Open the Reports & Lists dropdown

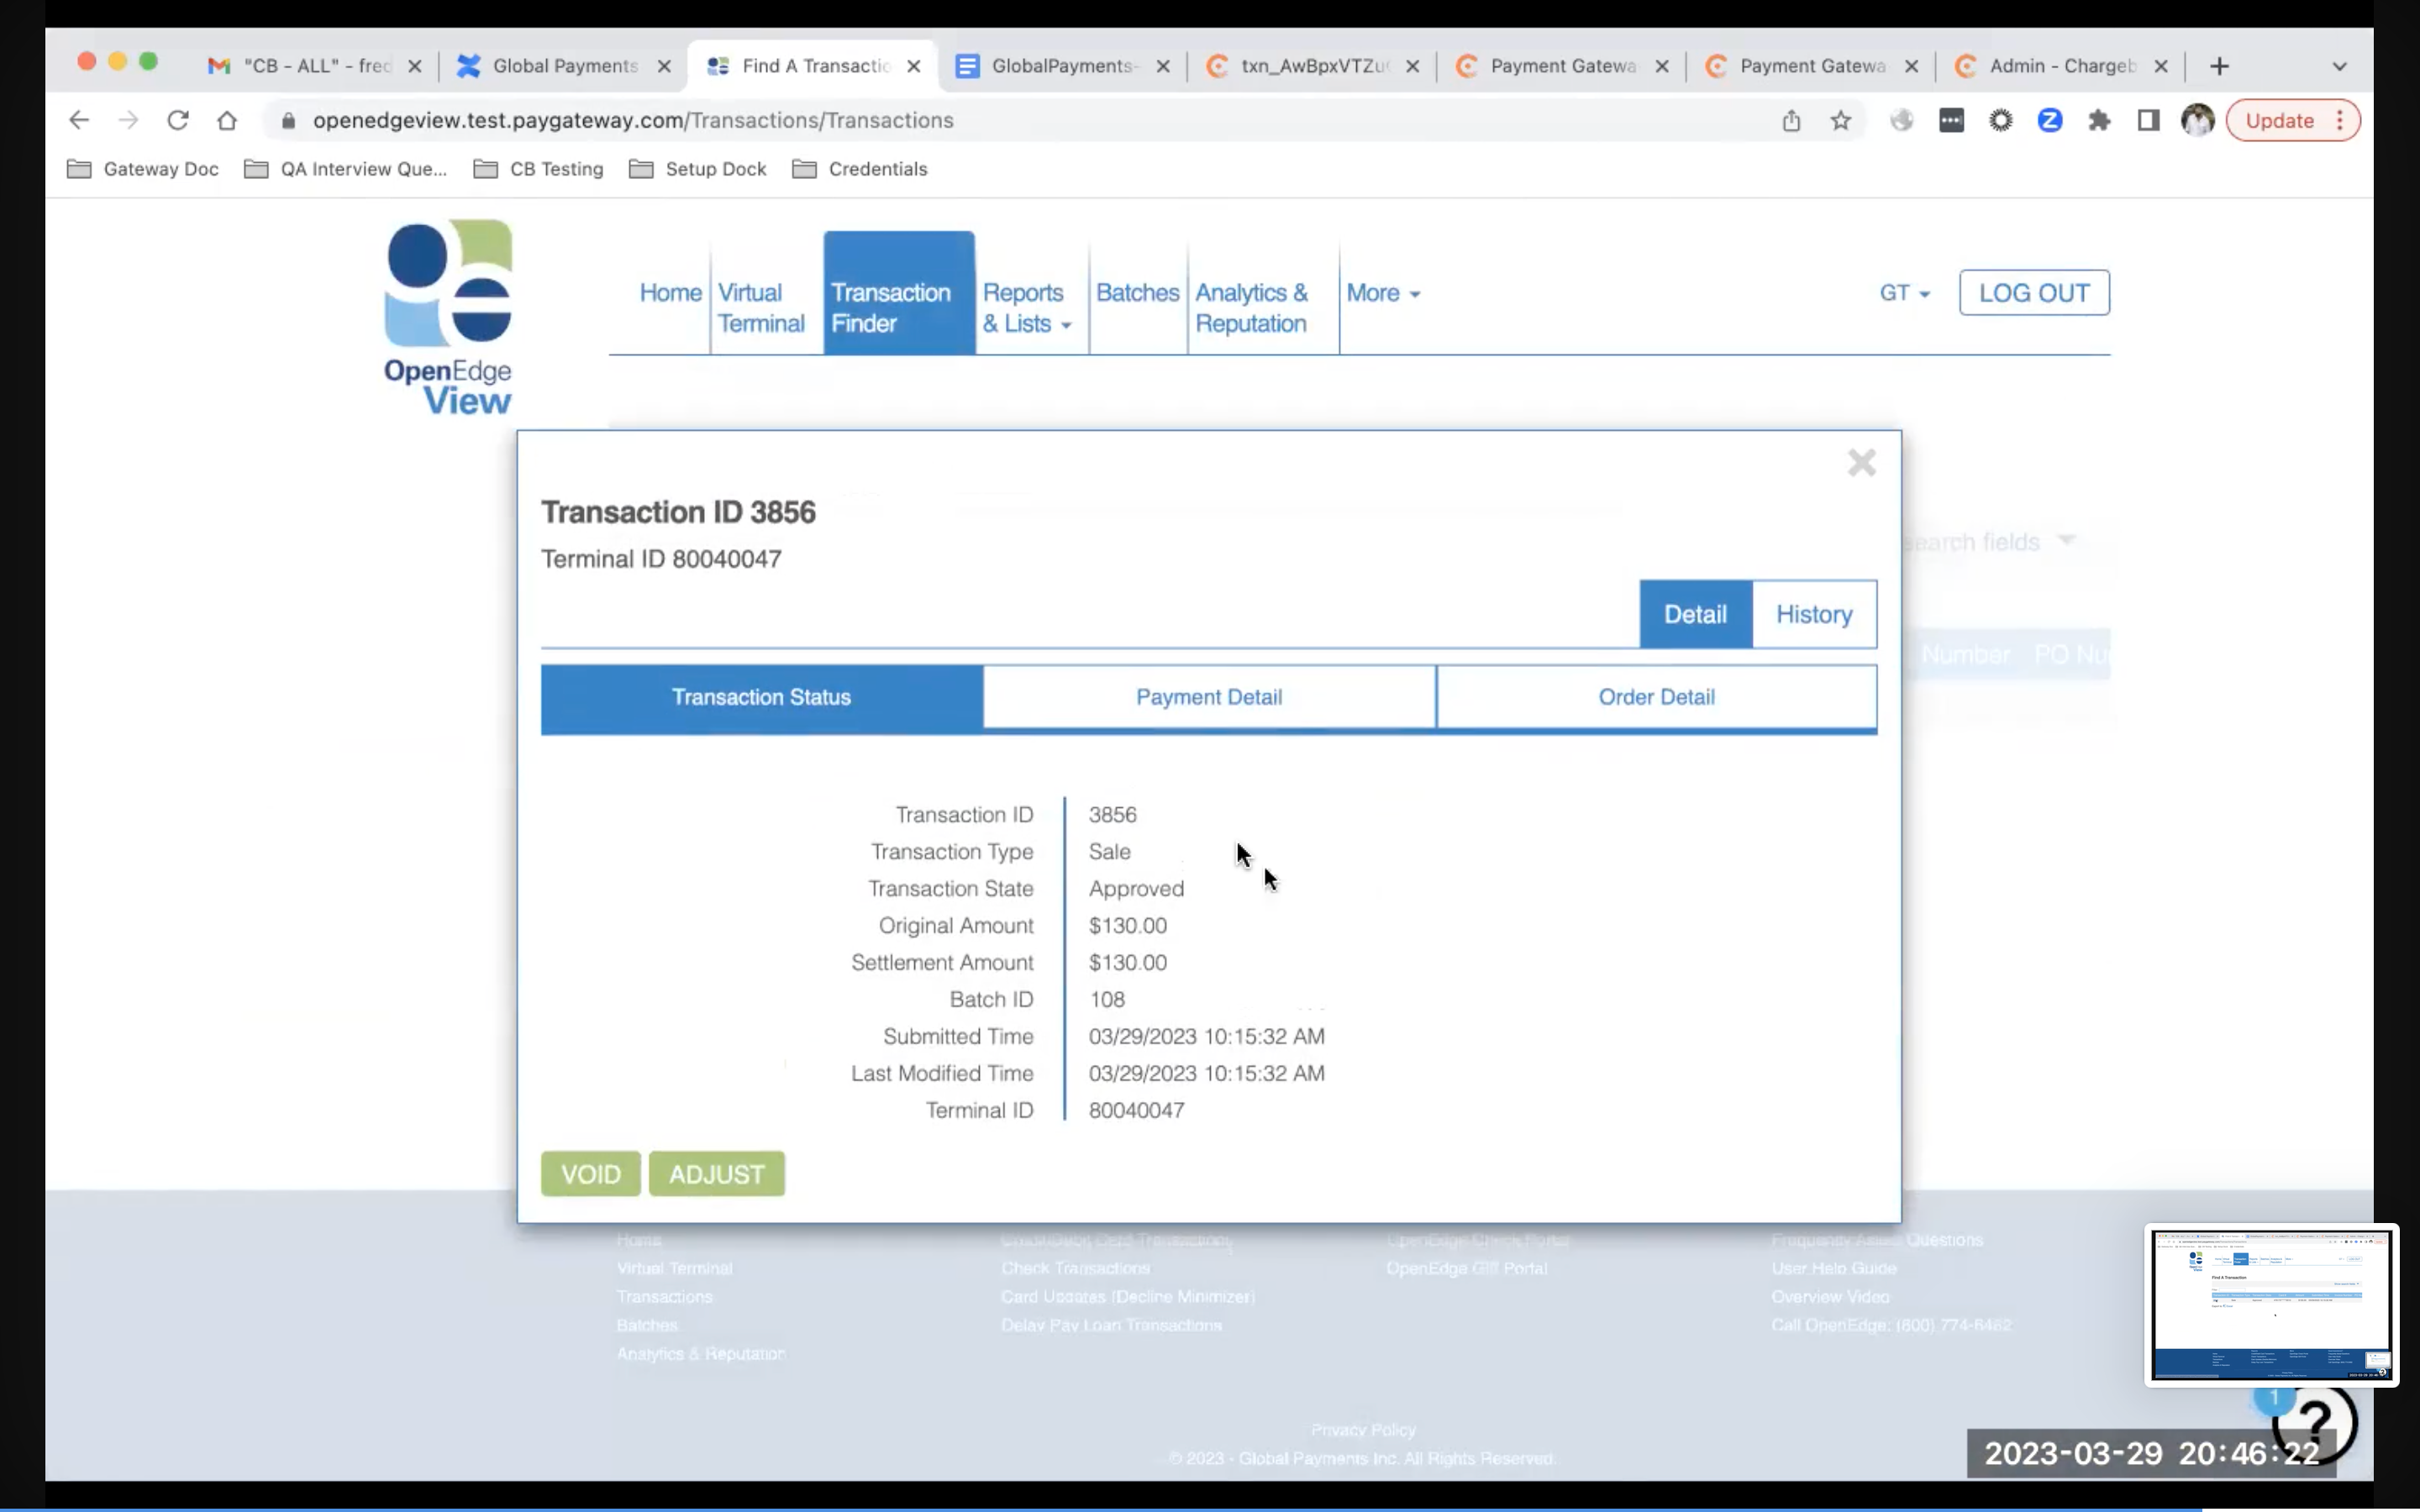point(1026,308)
